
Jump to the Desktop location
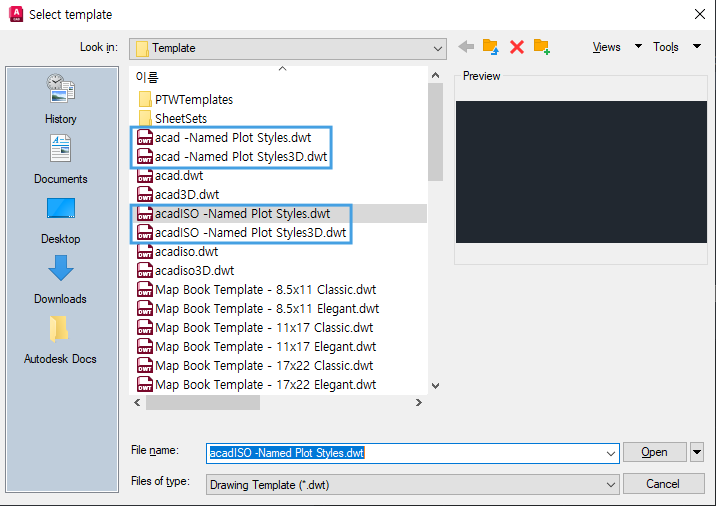coord(61,221)
